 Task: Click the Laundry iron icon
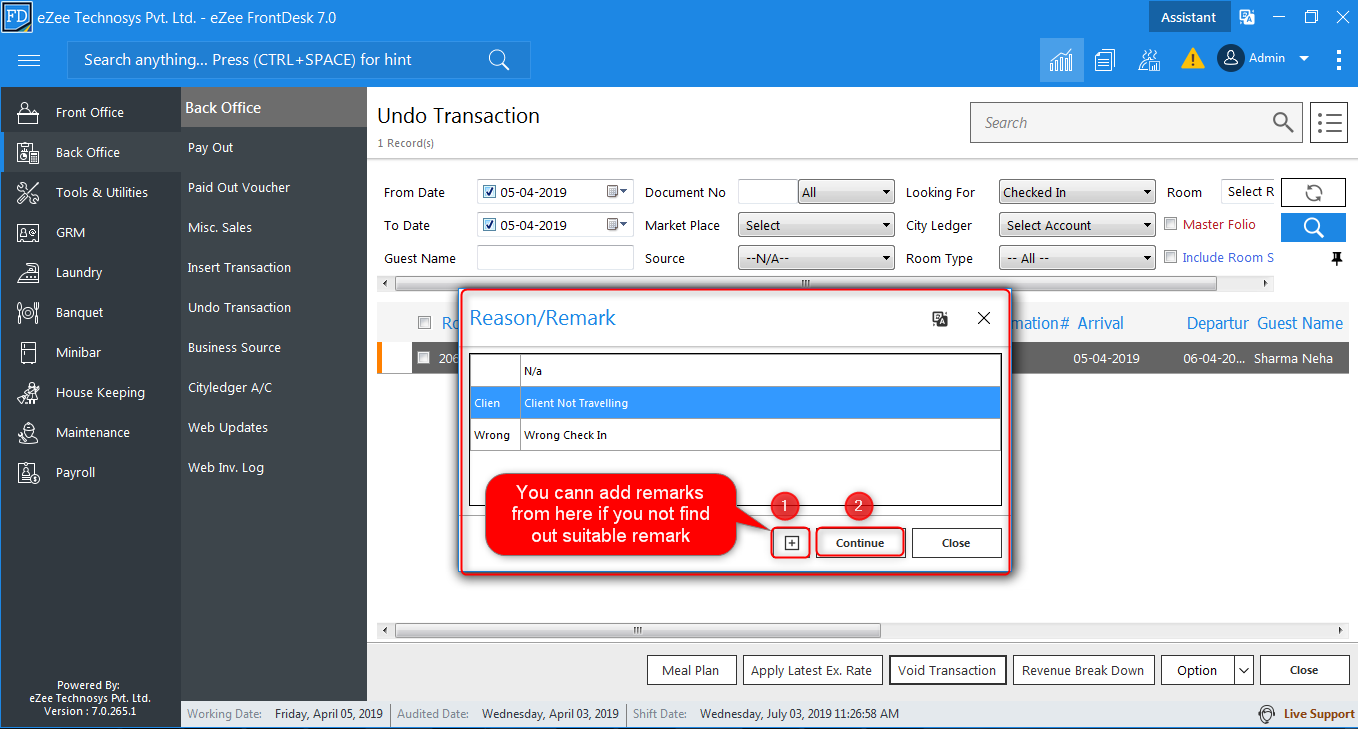point(28,272)
